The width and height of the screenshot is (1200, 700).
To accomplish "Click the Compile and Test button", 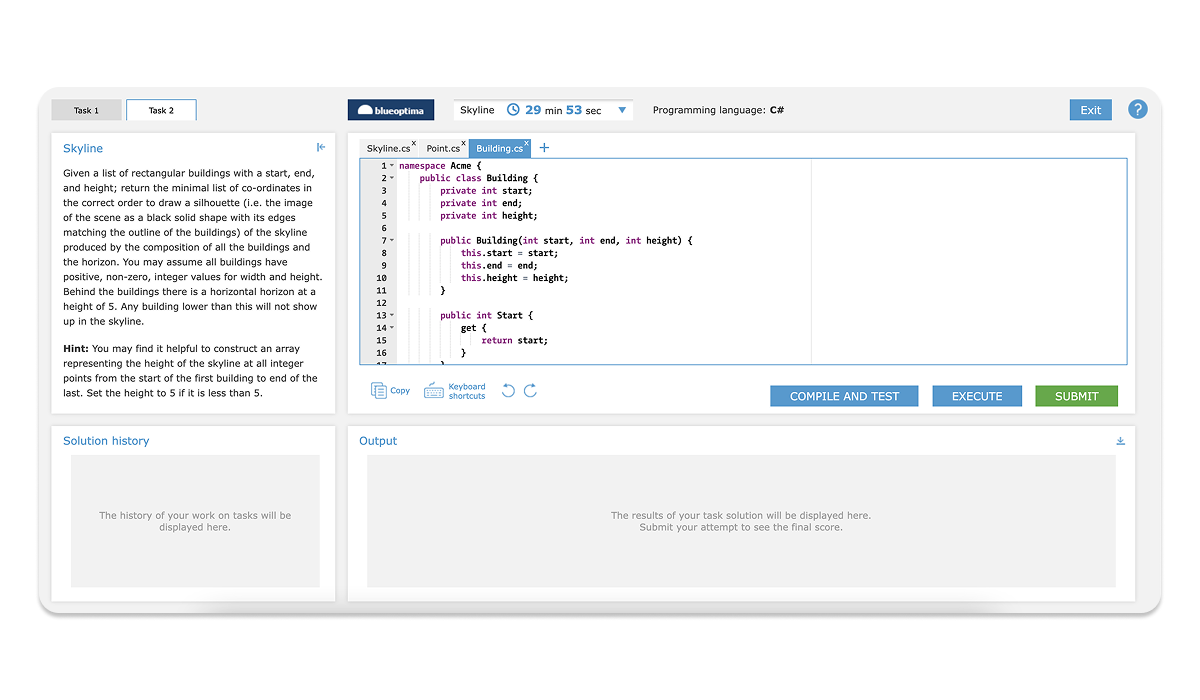I will pyautogui.click(x=845, y=396).
